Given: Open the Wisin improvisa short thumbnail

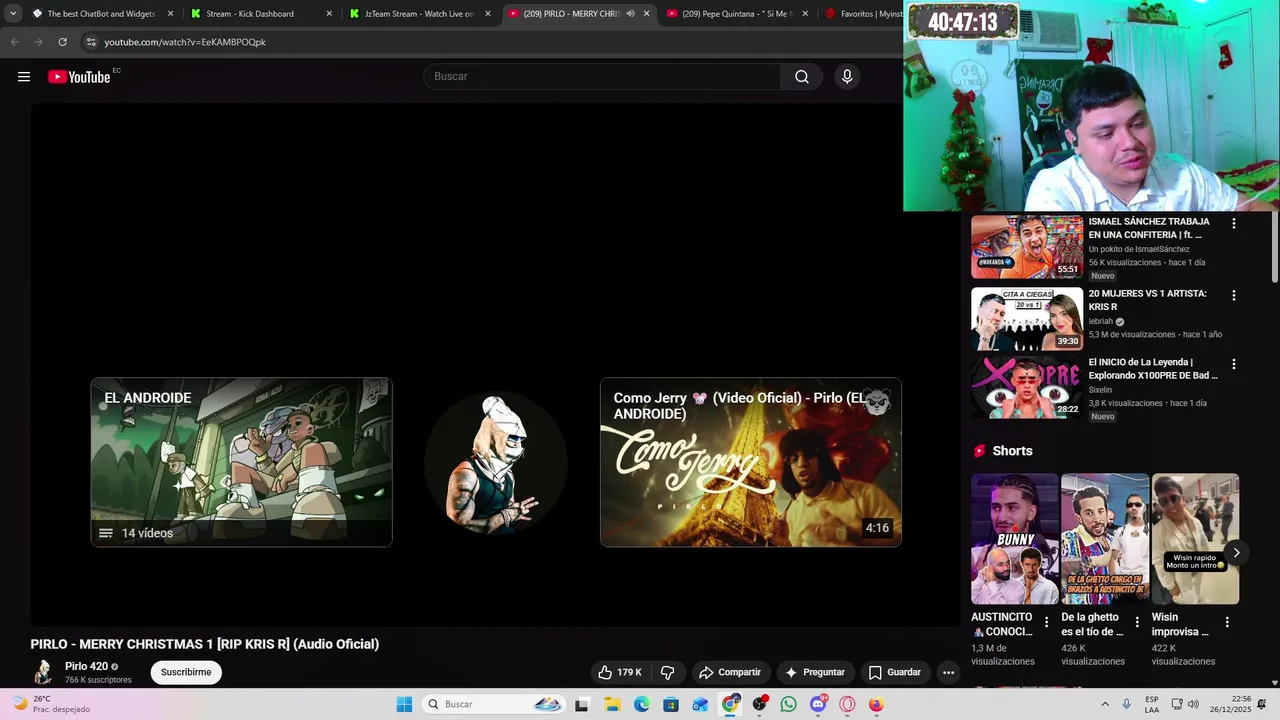Looking at the screenshot, I should [1195, 539].
